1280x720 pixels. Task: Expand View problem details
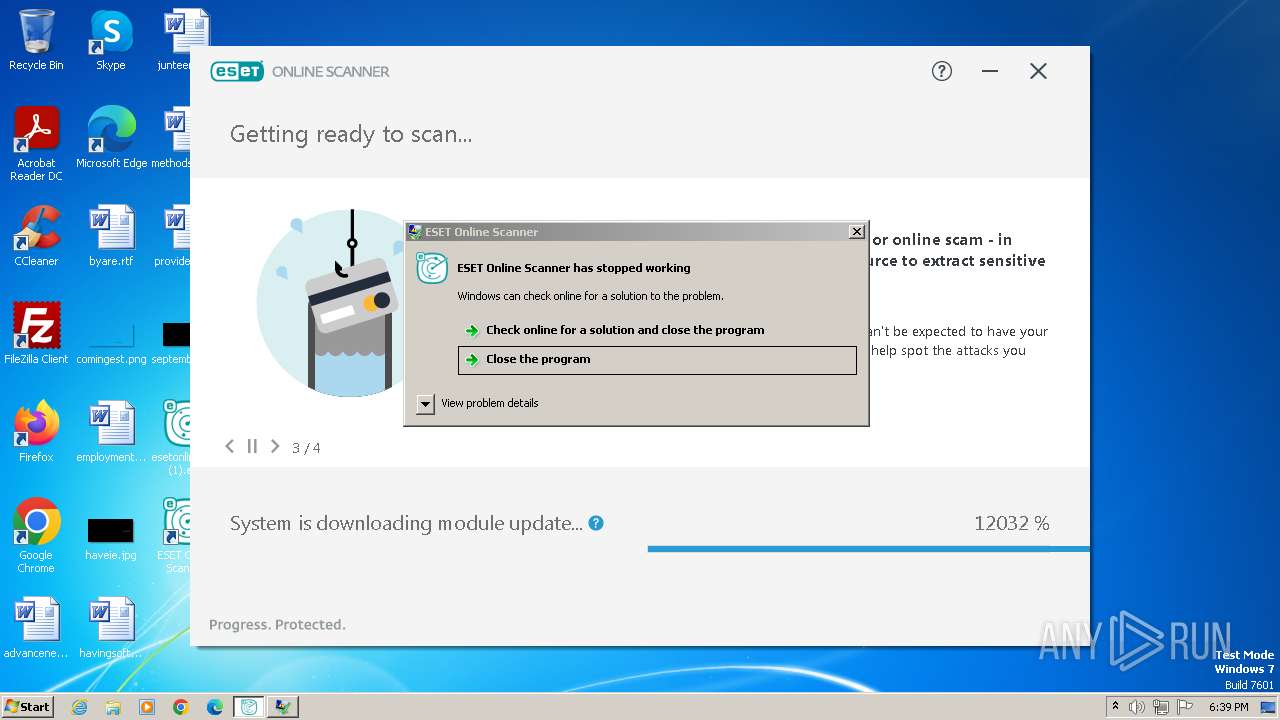point(425,404)
